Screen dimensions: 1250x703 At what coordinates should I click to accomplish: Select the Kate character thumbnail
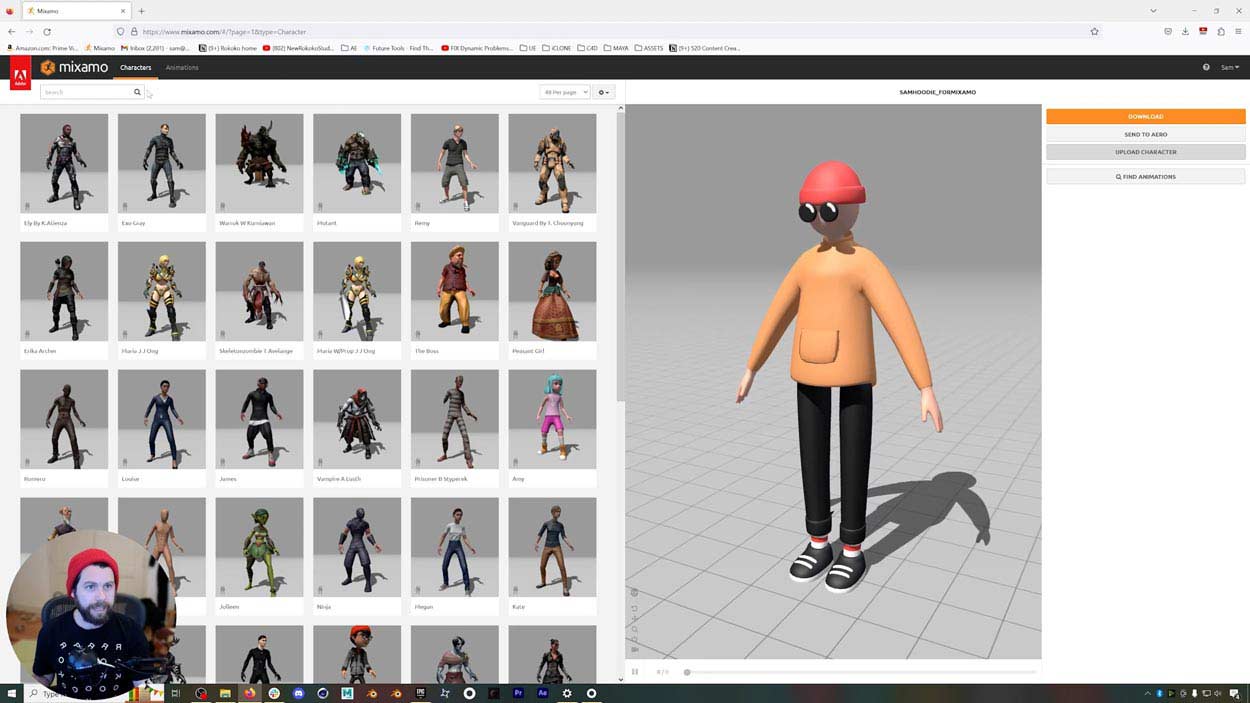(552, 547)
